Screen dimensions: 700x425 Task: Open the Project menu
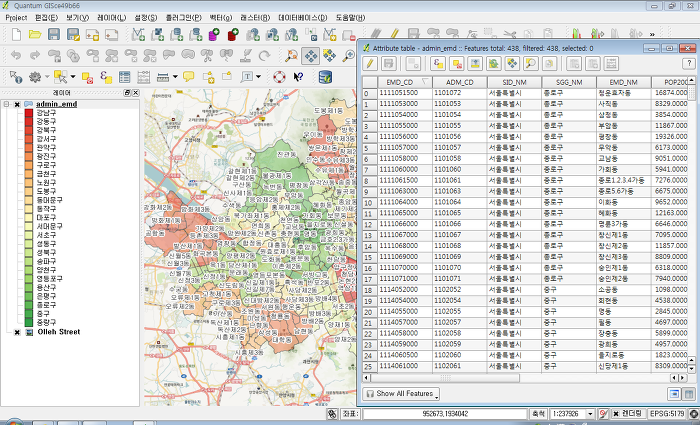coord(16,18)
